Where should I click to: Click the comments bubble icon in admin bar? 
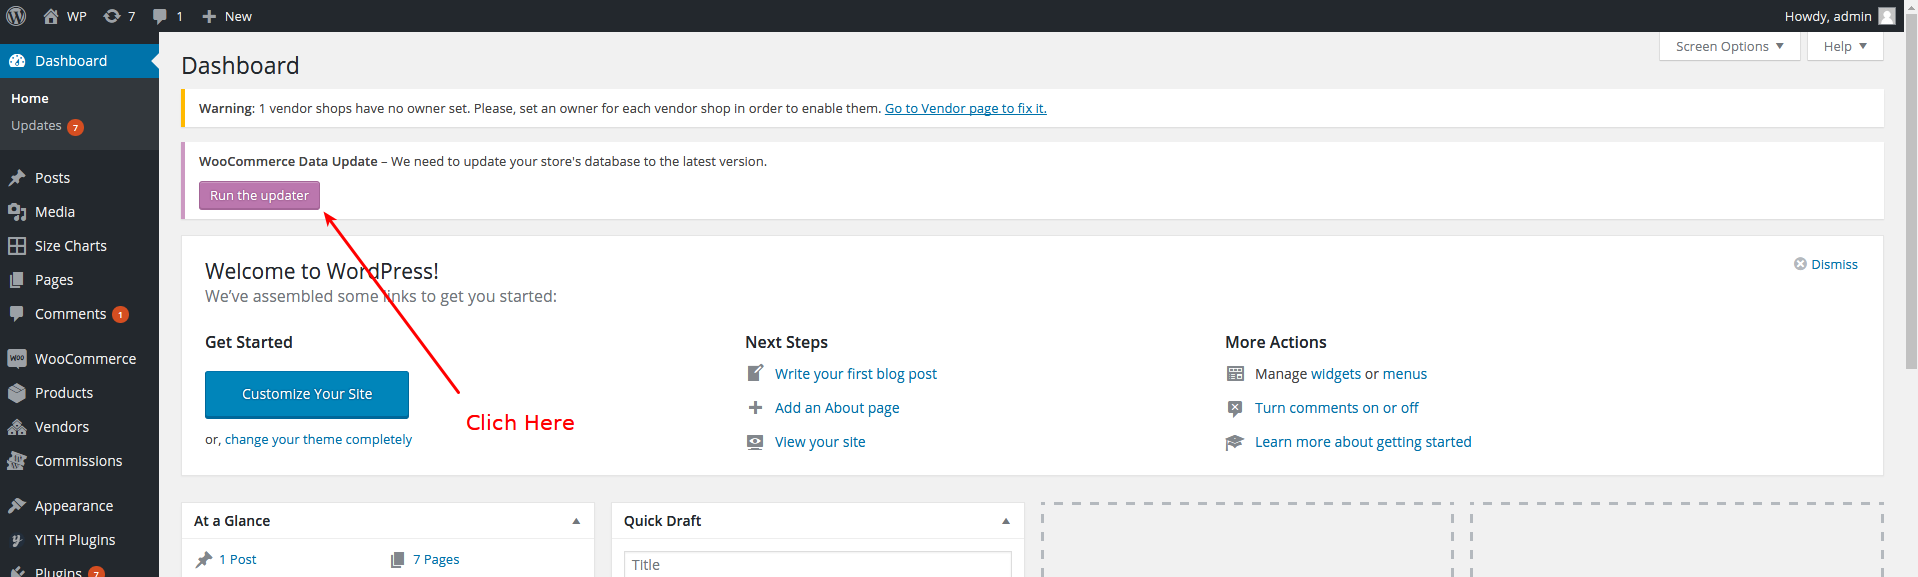tap(160, 16)
